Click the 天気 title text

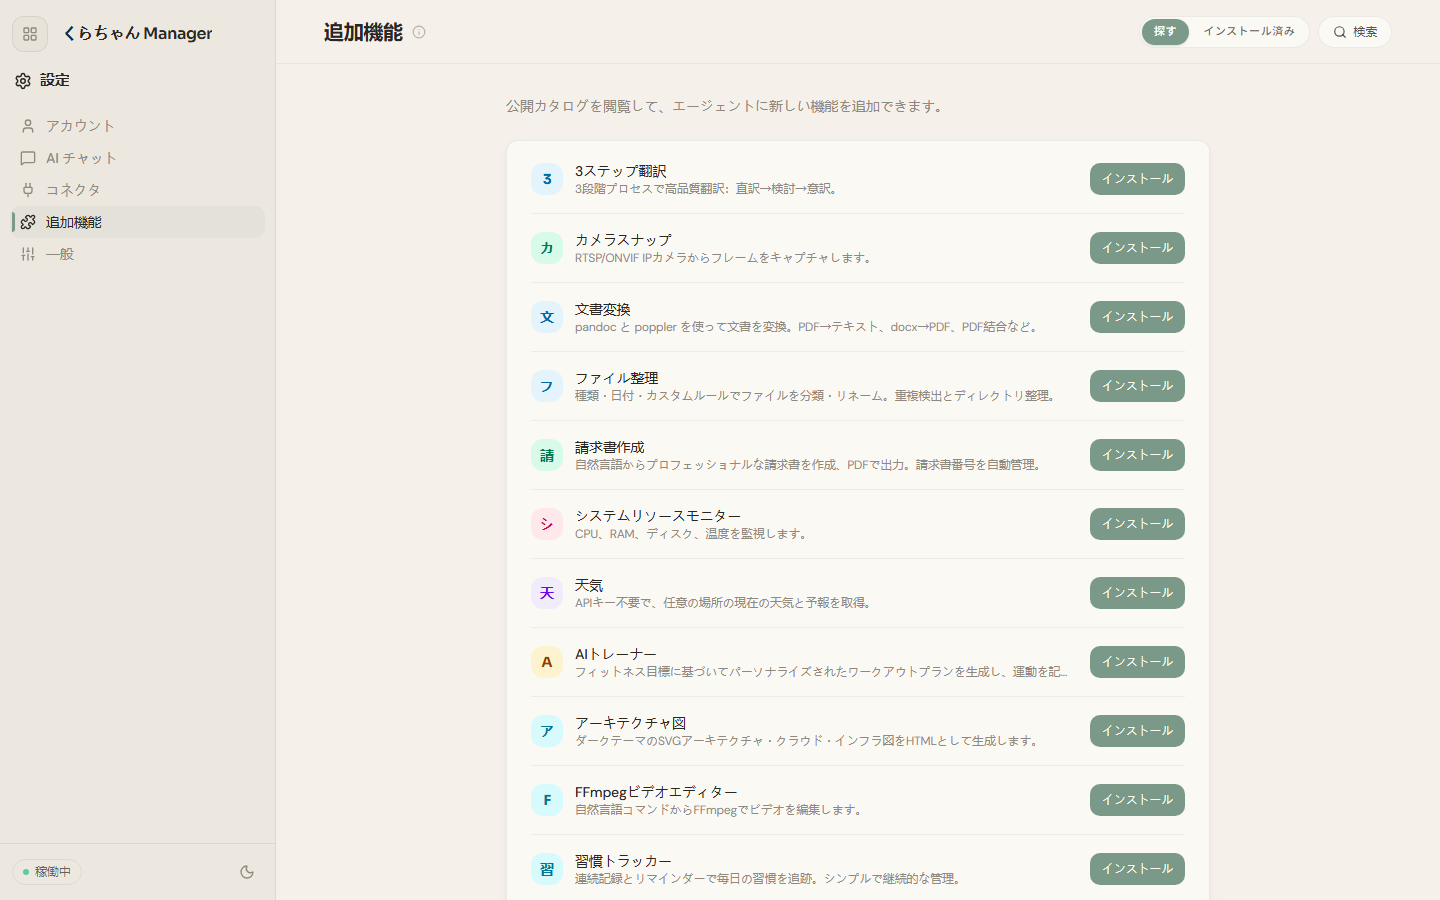589,585
